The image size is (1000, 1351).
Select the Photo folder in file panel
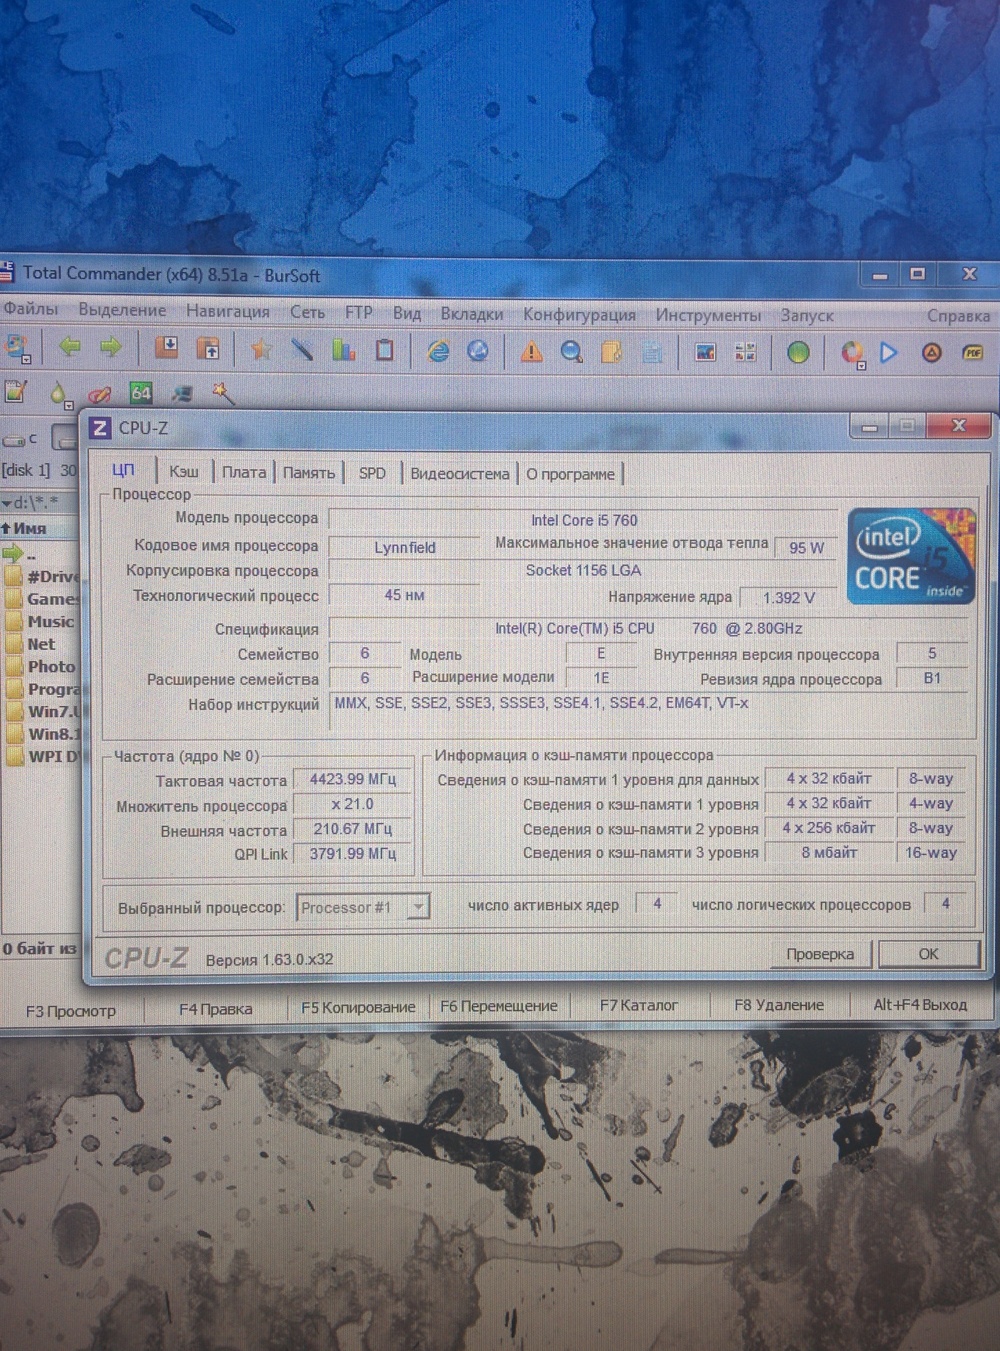coord(41,666)
